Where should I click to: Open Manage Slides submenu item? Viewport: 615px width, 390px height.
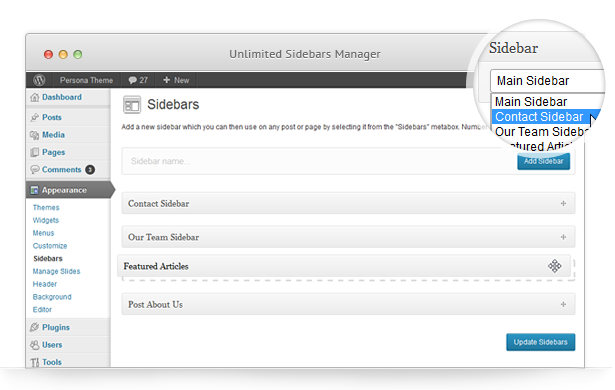coord(56,272)
